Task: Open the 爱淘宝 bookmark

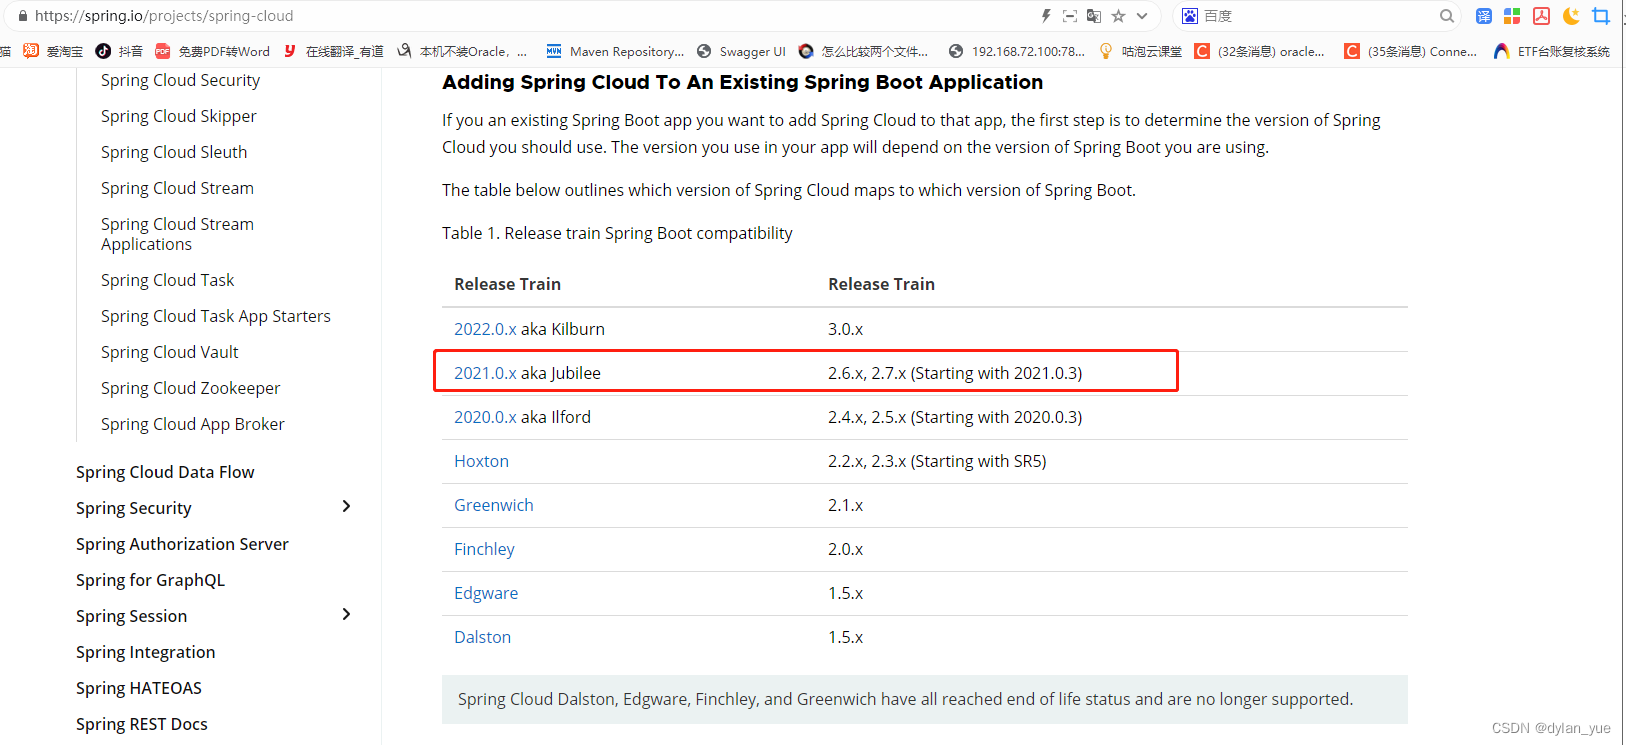Action: 53,51
